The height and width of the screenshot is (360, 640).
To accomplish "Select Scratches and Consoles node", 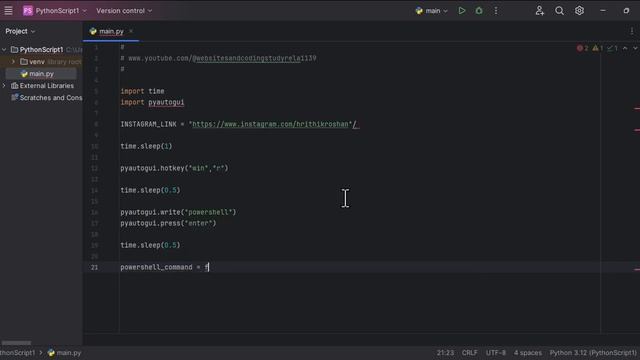I will 46,98.
